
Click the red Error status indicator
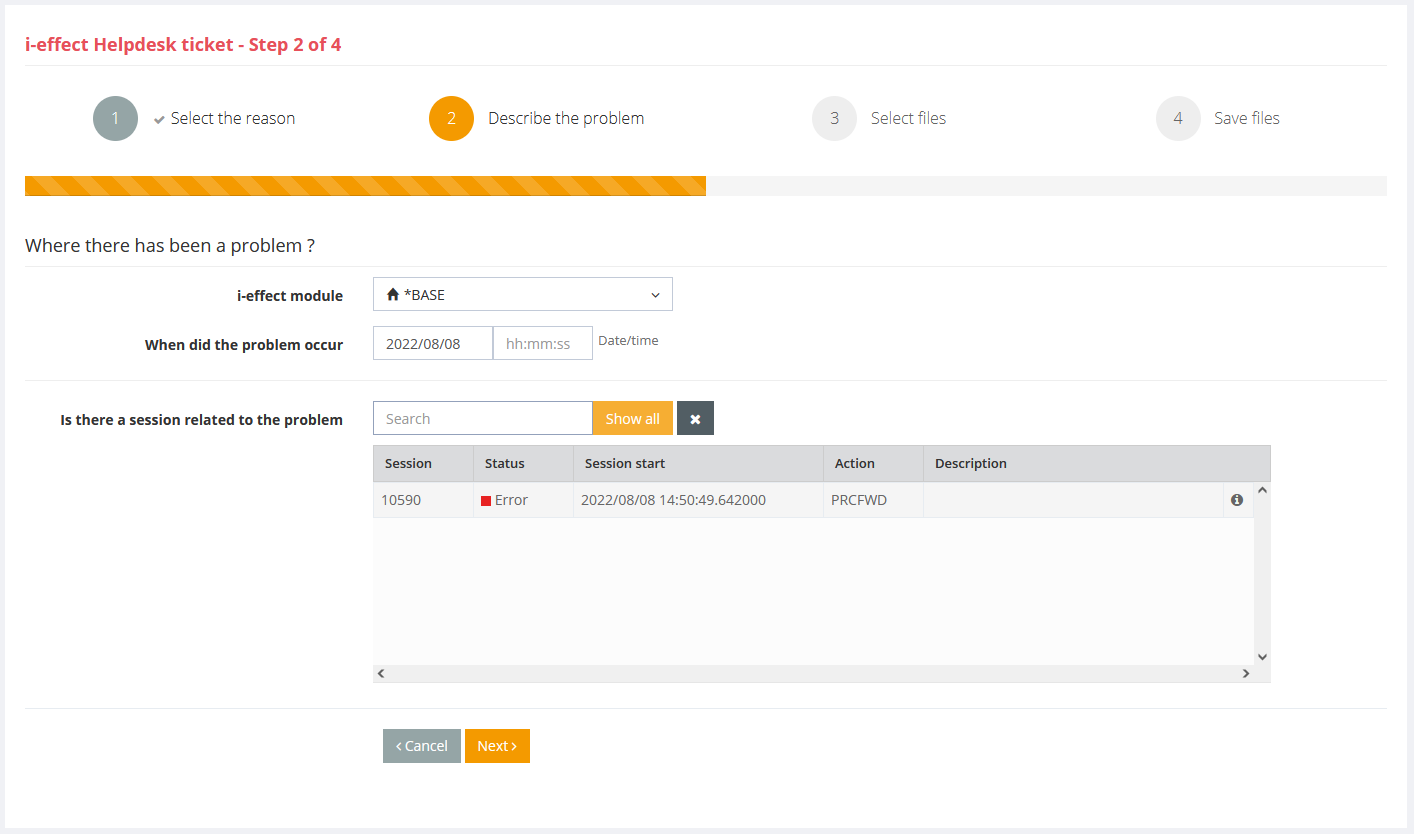coord(486,501)
